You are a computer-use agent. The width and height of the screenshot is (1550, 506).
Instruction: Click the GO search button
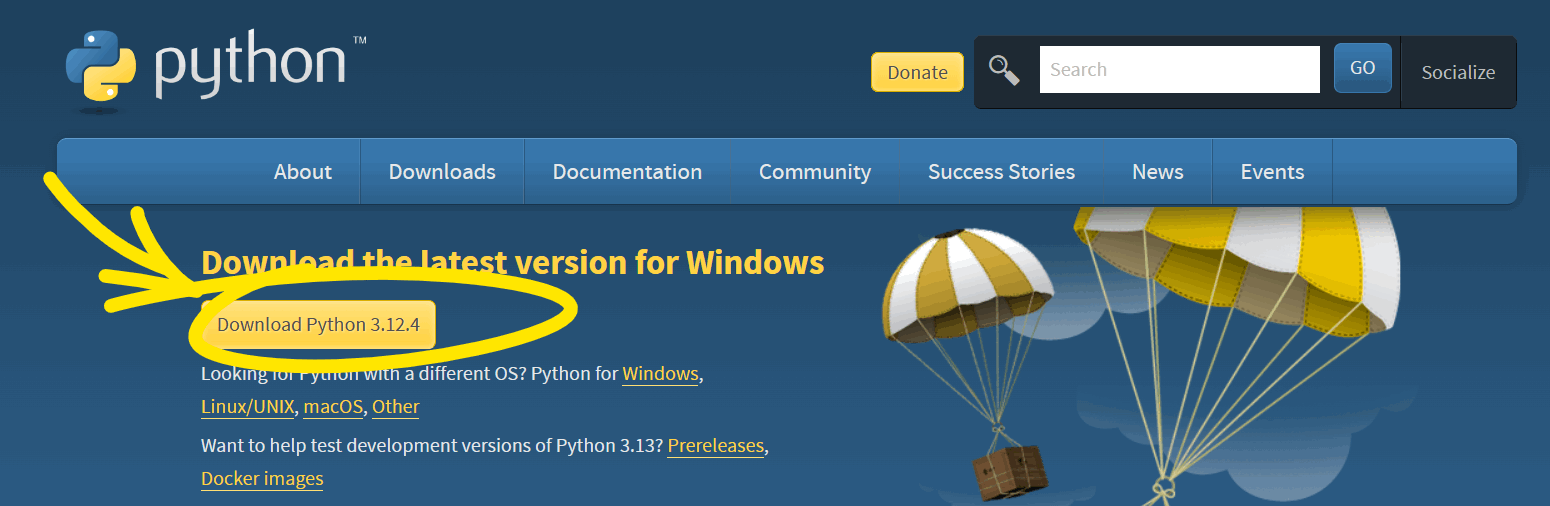tap(1362, 68)
